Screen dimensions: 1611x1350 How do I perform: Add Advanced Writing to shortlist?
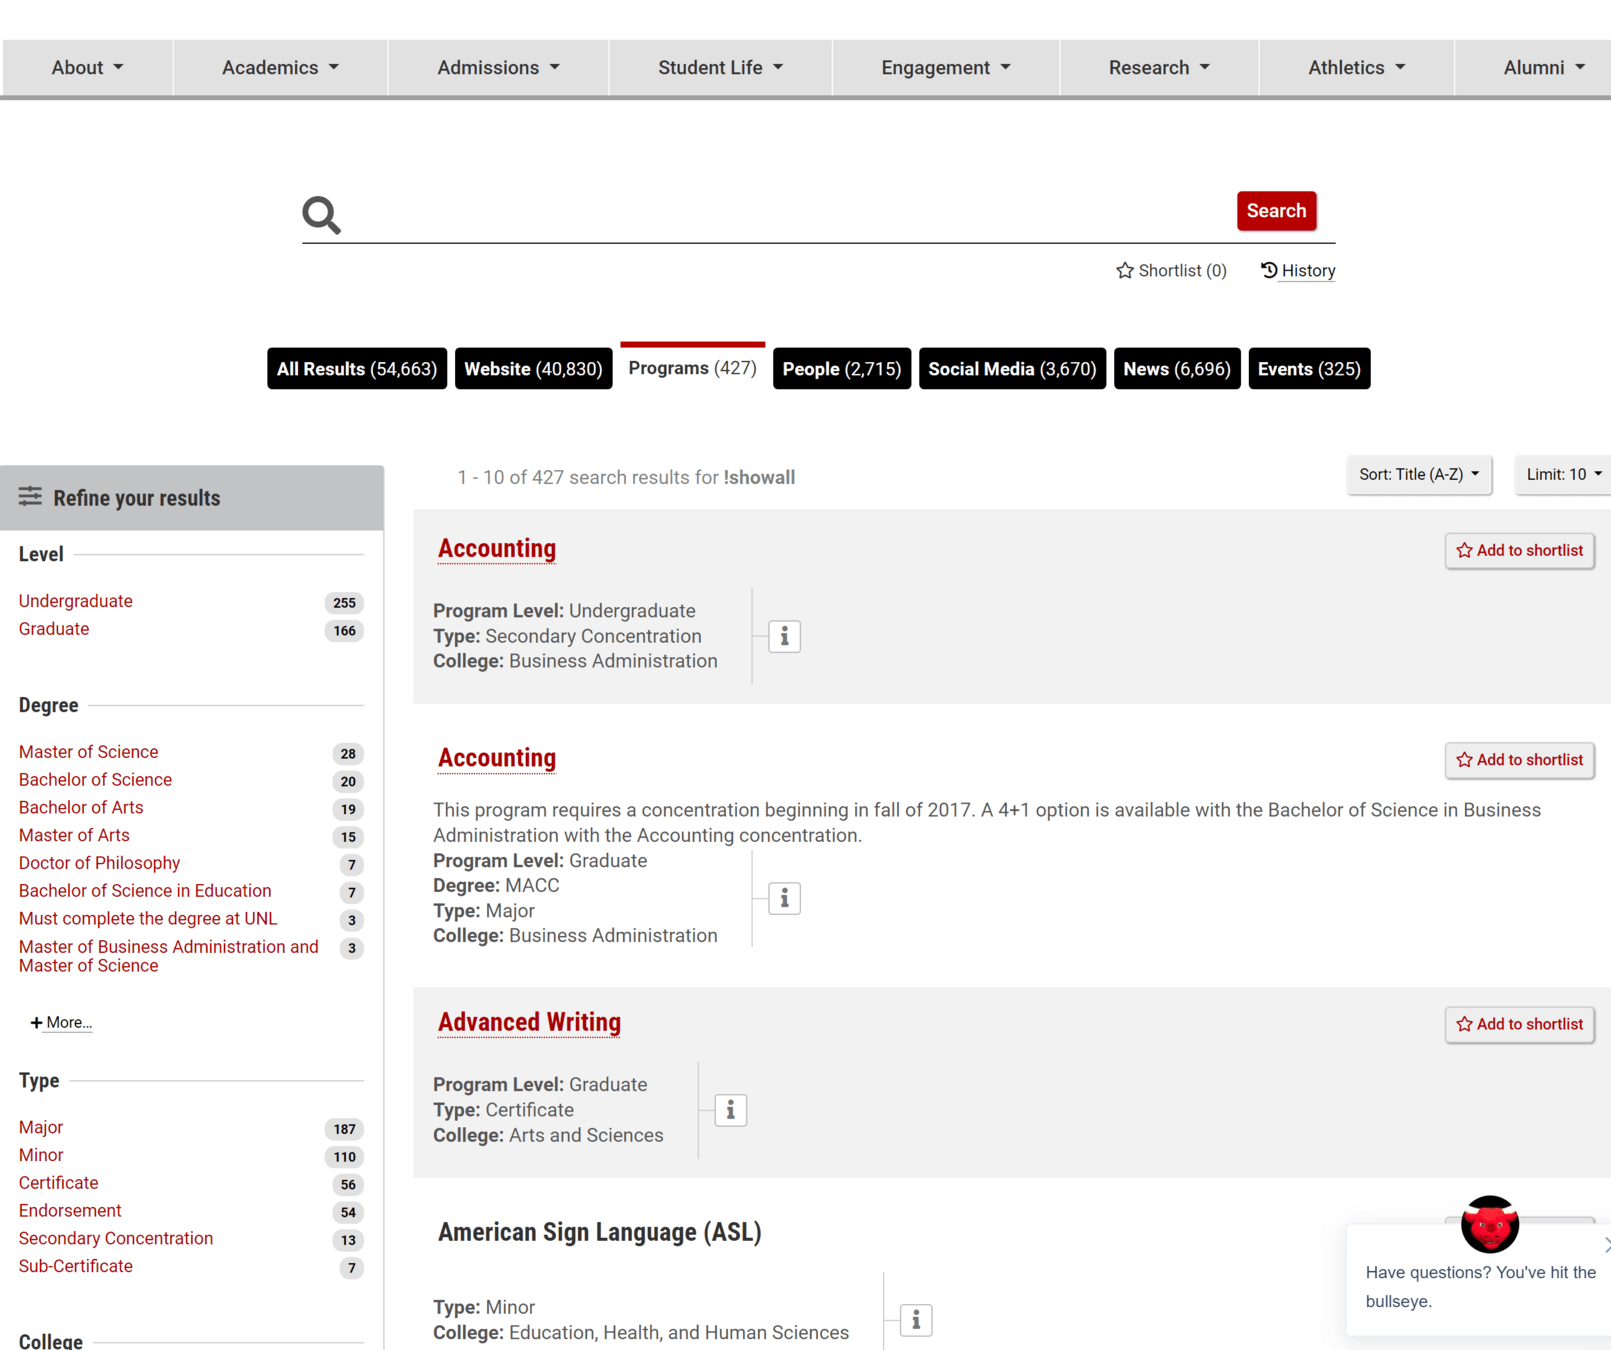tap(1519, 1024)
